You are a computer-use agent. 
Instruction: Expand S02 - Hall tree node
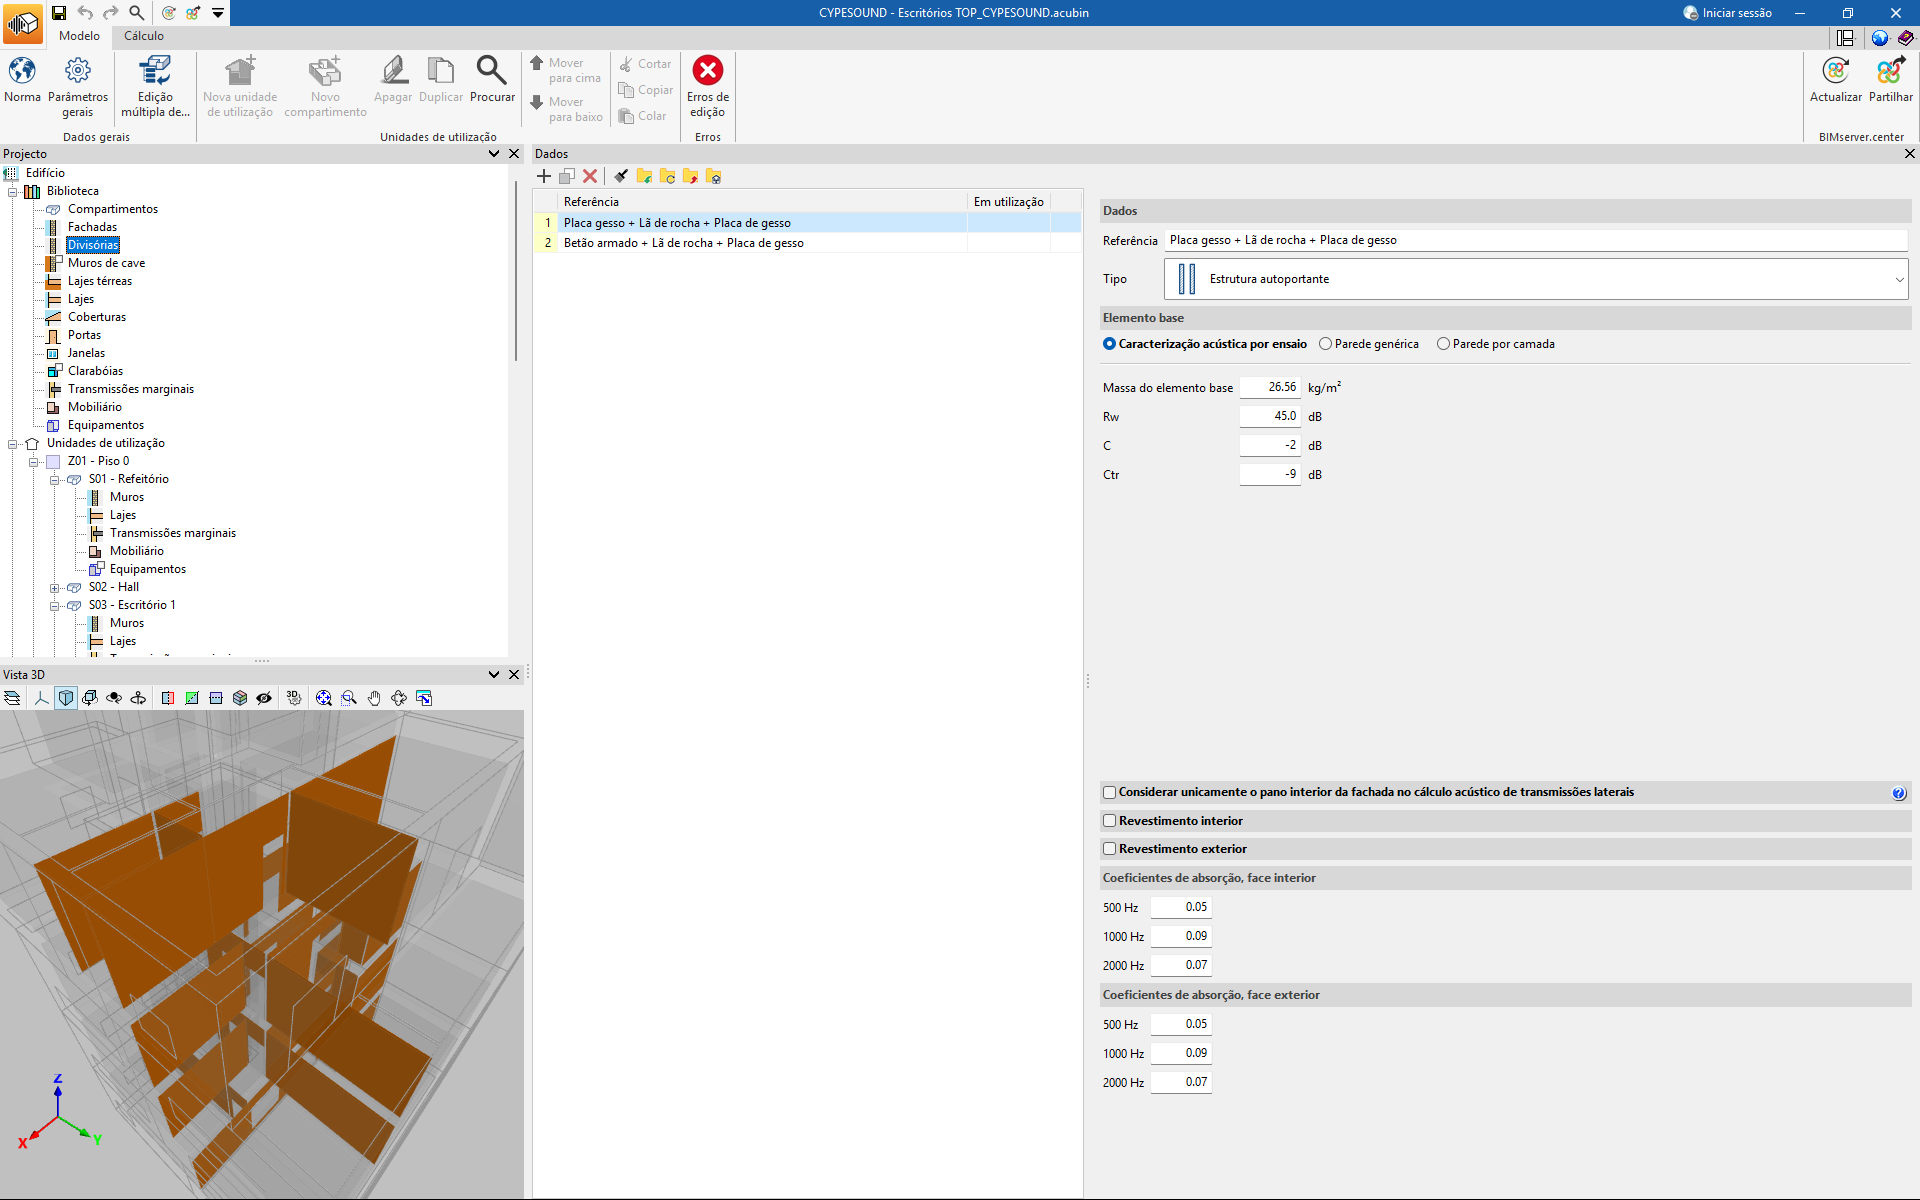pyautogui.click(x=55, y=588)
